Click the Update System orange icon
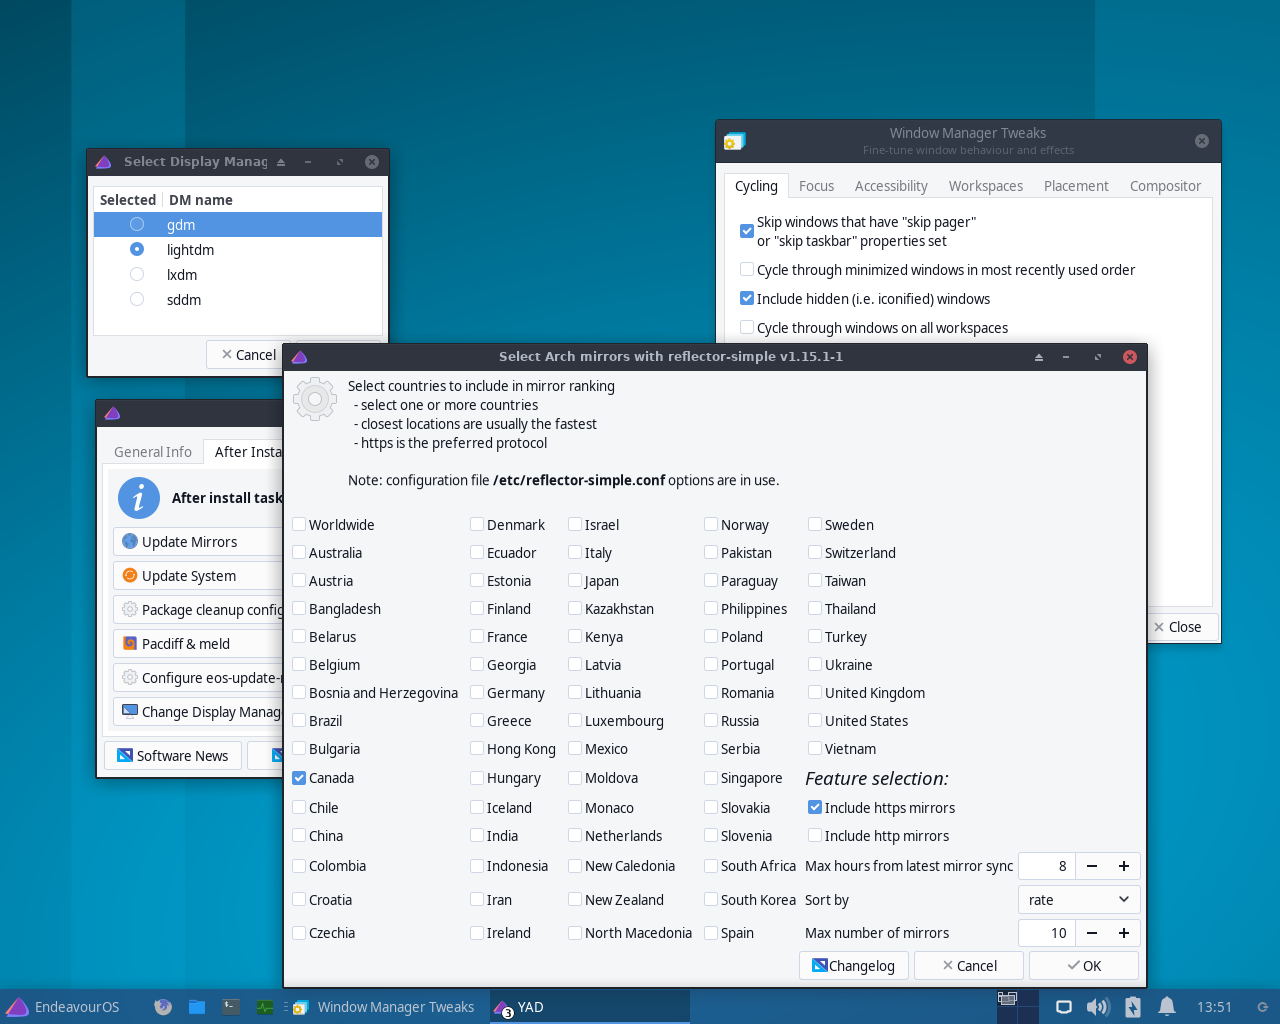Image resolution: width=1280 pixels, height=1024 pixels. tap(130, 575)
